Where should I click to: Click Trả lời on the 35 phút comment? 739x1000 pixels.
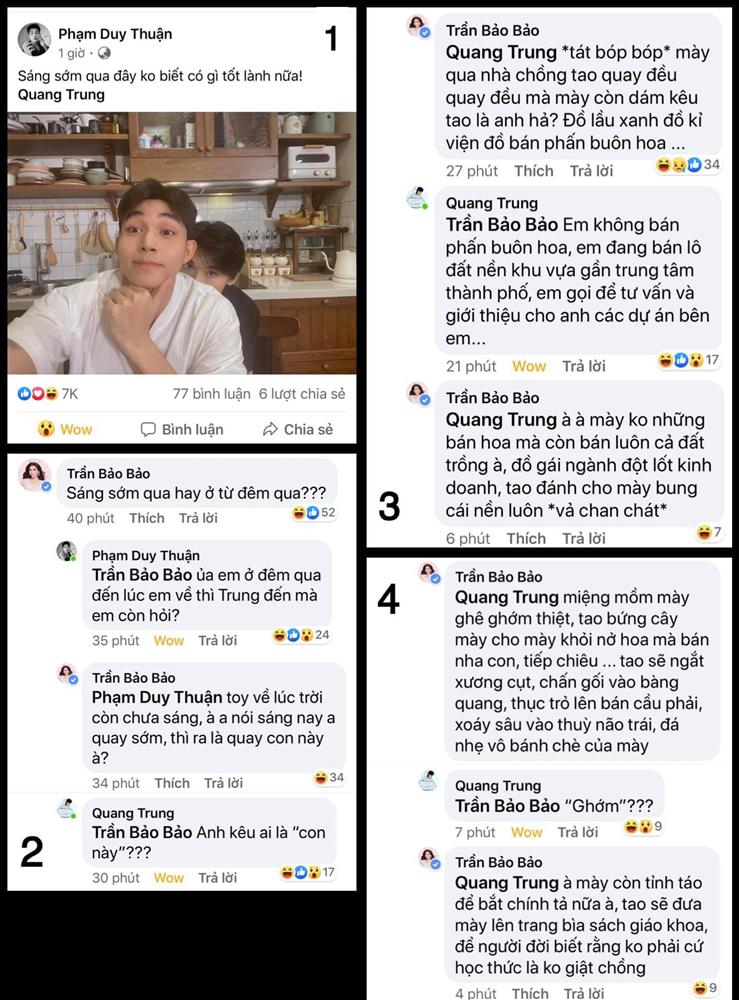coord(217,640)
